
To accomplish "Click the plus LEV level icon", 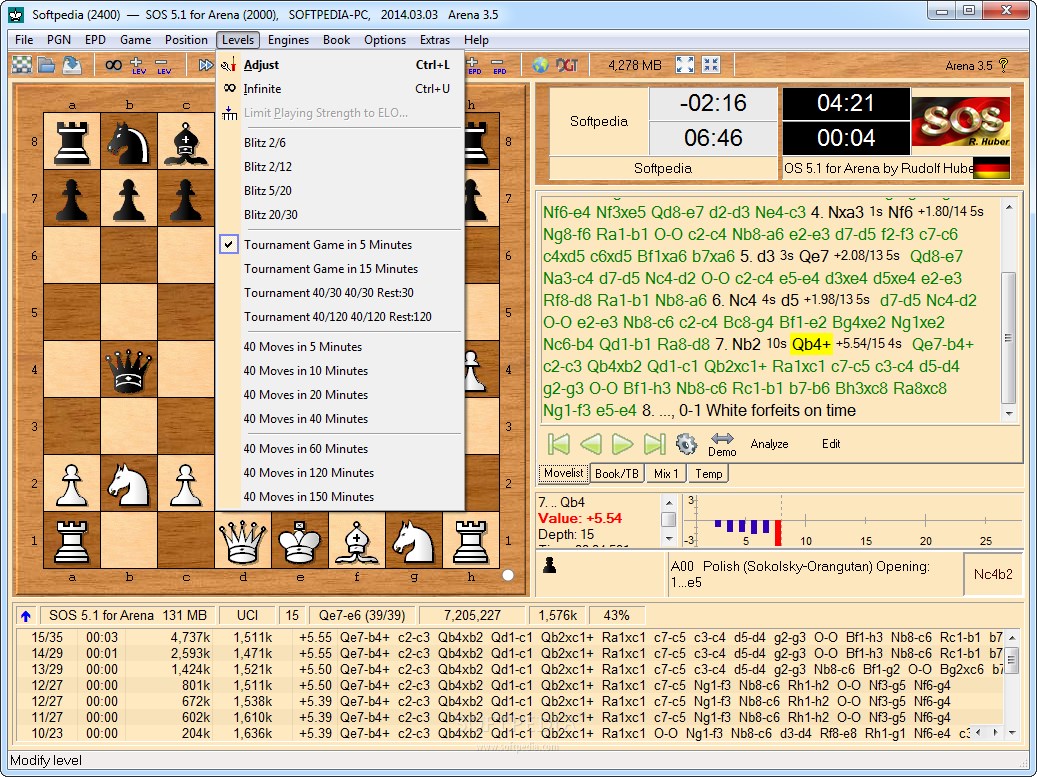I will 138,65.
